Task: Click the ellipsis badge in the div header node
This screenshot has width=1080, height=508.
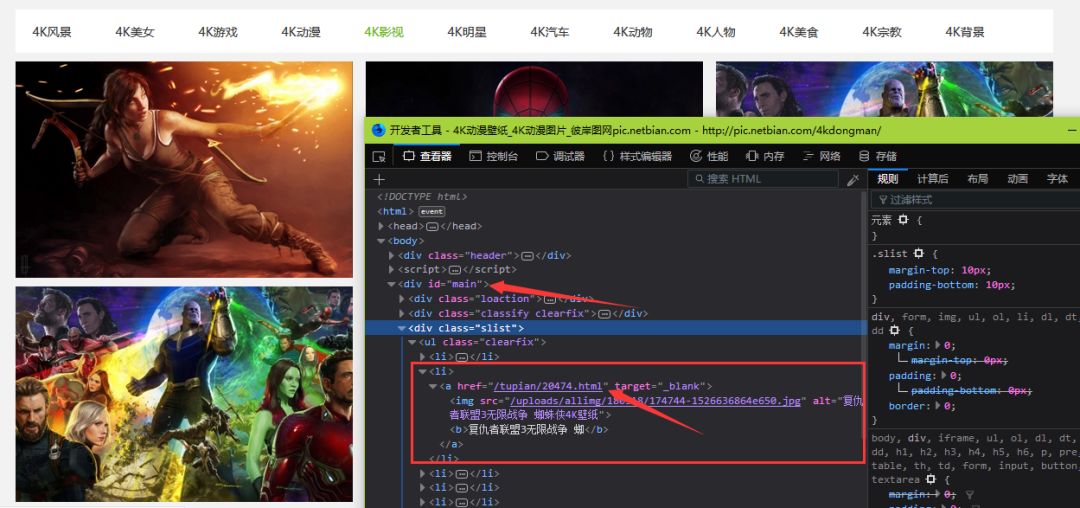Action: 528,255
